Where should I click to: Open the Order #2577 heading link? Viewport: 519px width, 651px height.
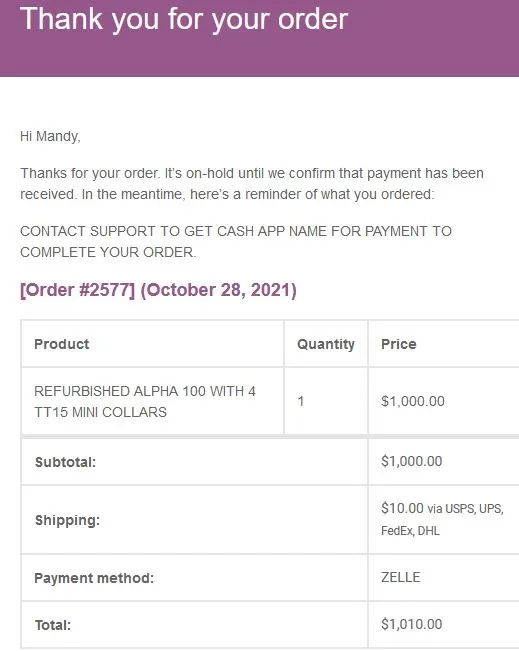(77, 289)
